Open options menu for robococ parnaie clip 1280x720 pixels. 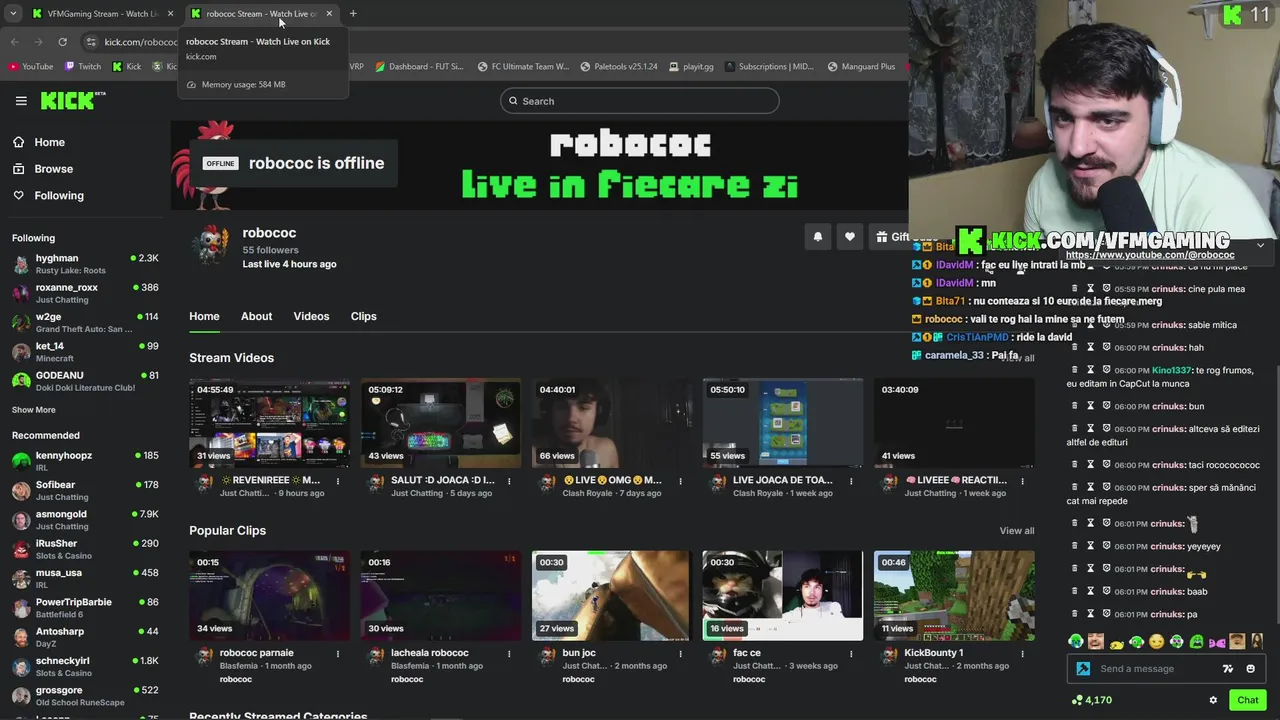coord(338,654)
